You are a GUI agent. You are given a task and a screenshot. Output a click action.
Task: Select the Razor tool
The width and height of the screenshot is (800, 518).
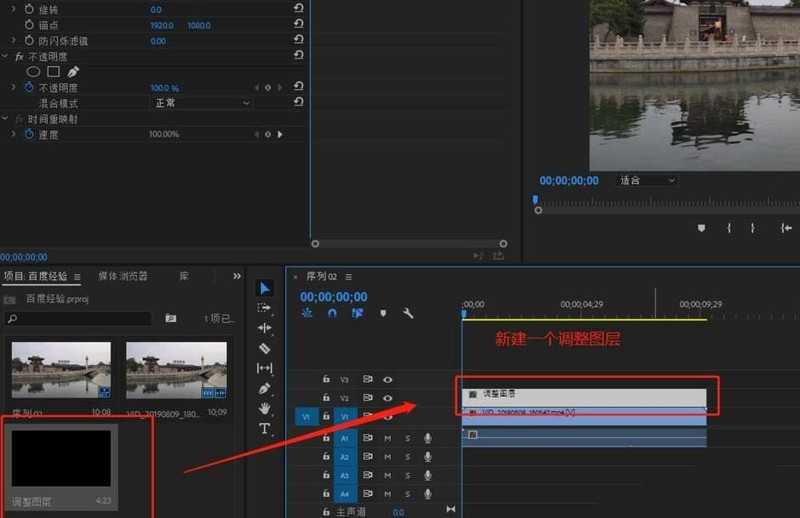pyautogui.click(x=265, y=348)
